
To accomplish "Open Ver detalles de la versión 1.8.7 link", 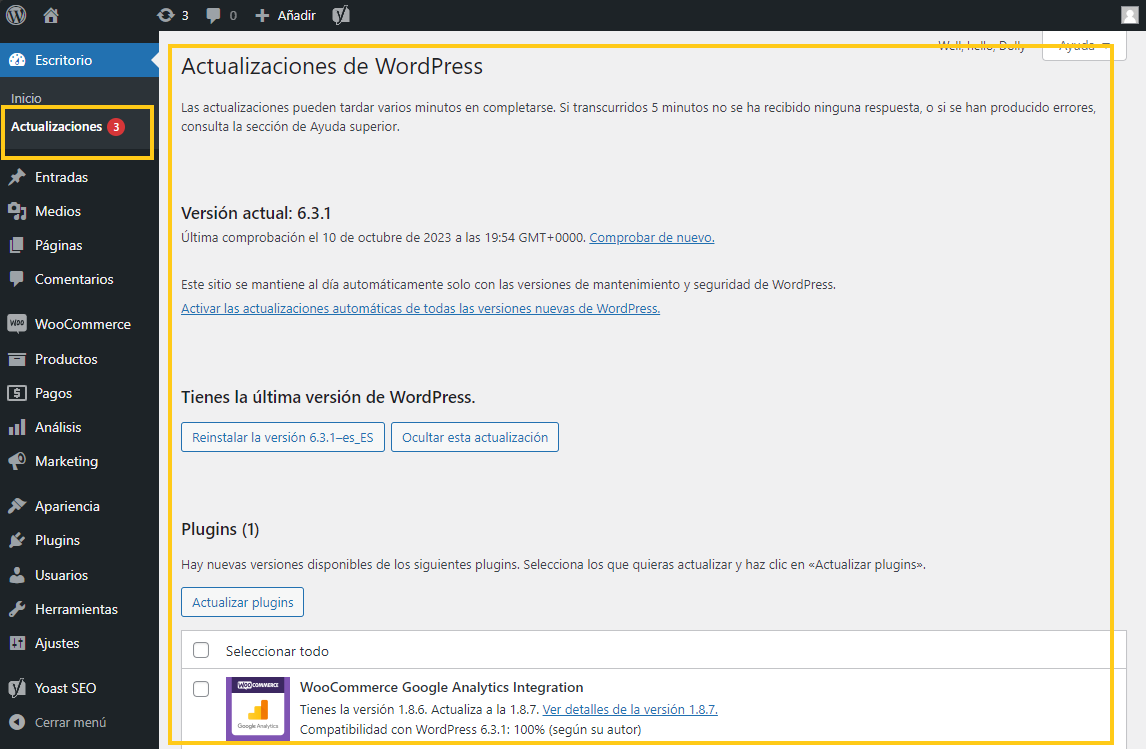I will coord(630,709).
